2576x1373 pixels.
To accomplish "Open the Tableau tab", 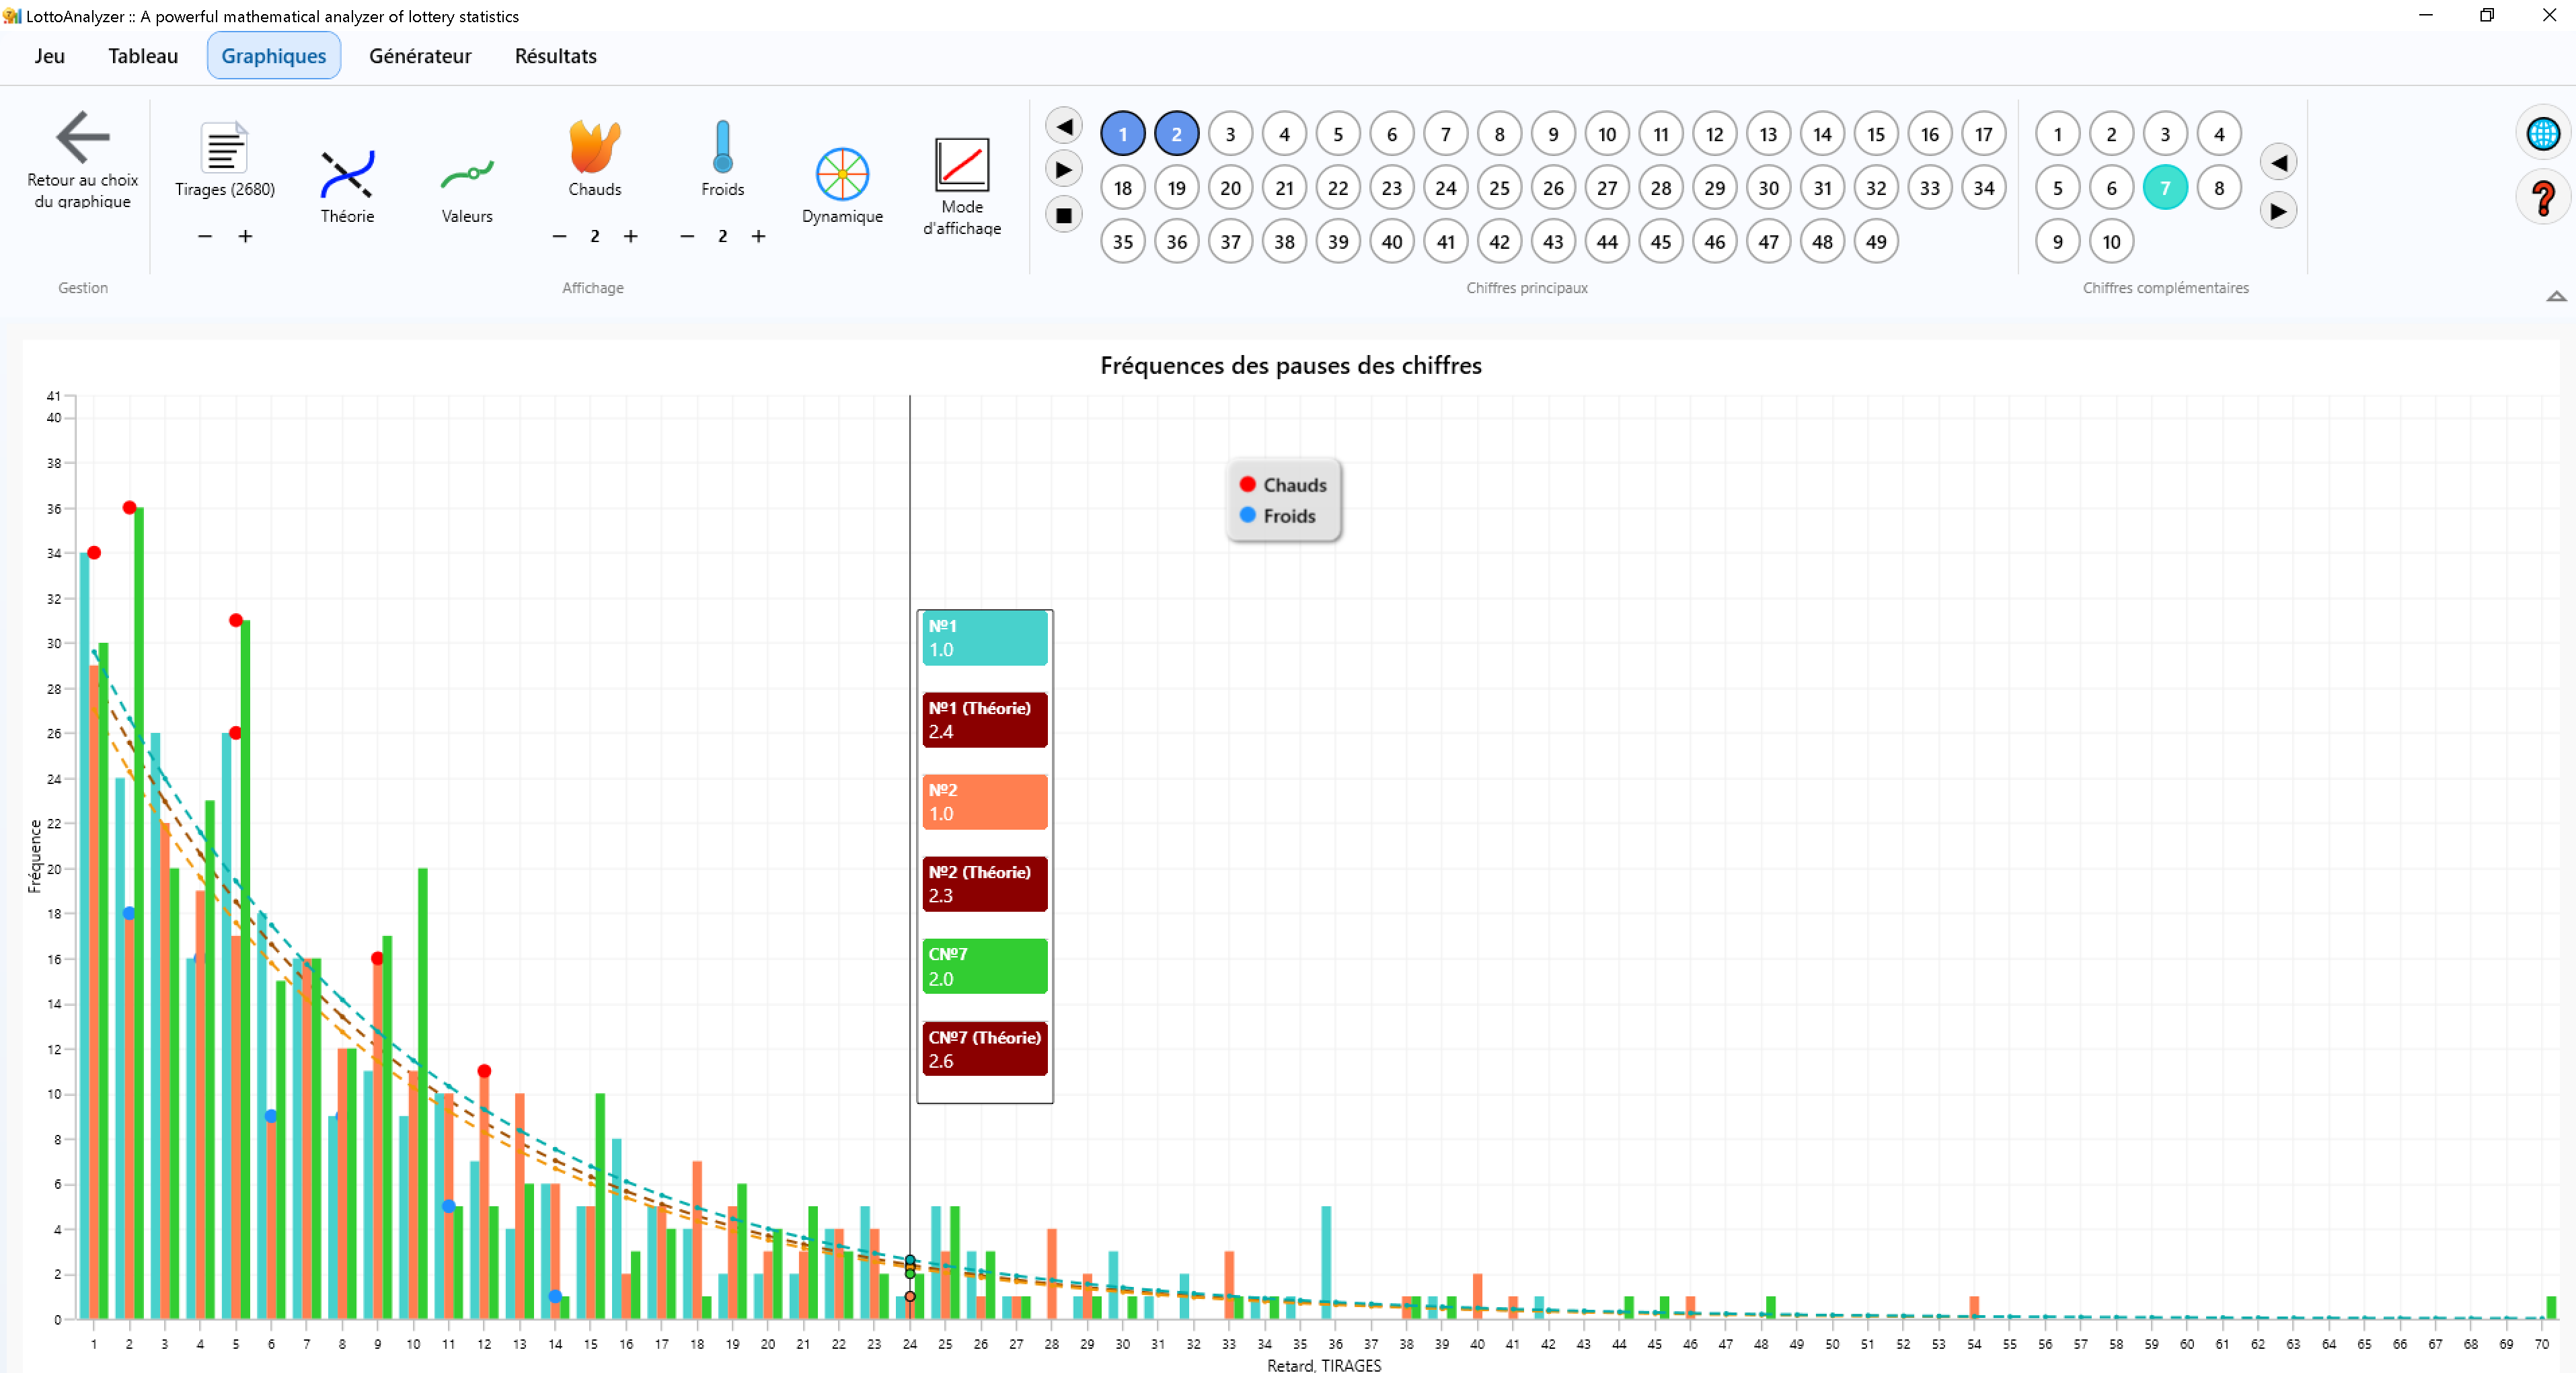I will click(x=143, y=56).
